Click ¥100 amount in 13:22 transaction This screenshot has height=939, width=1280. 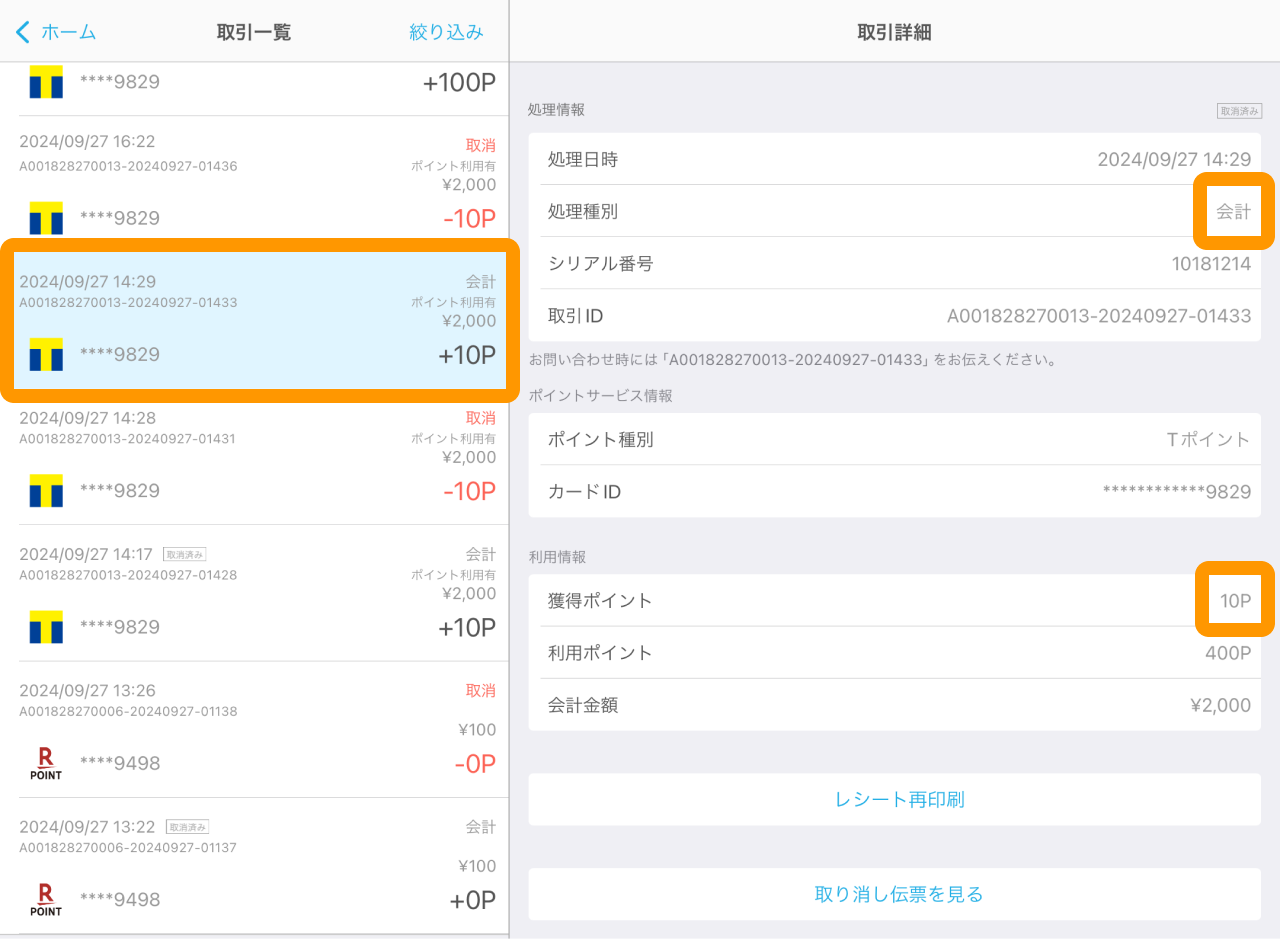[x=478, y=866]
